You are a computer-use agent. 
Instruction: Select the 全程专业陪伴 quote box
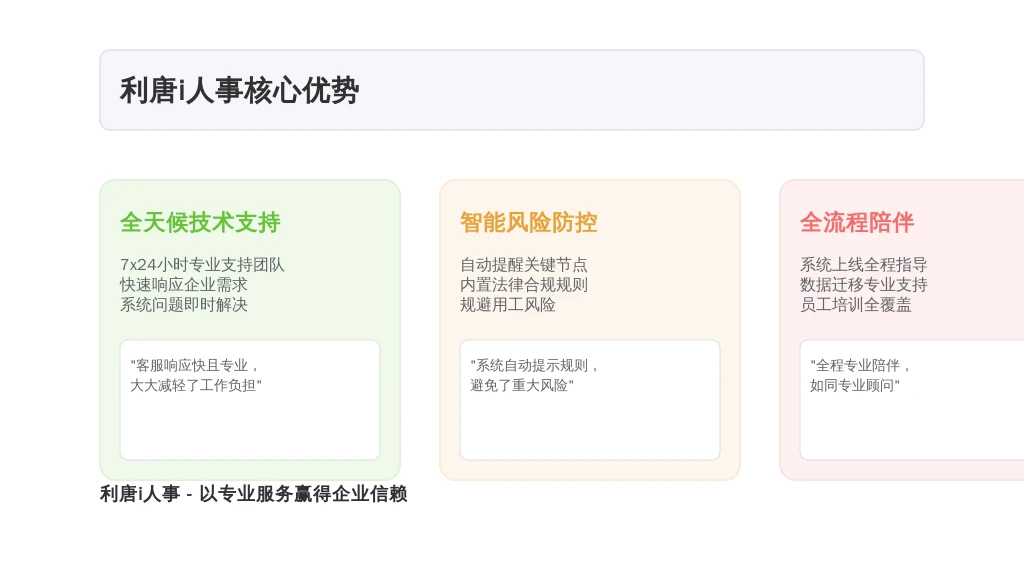point(912,400)
